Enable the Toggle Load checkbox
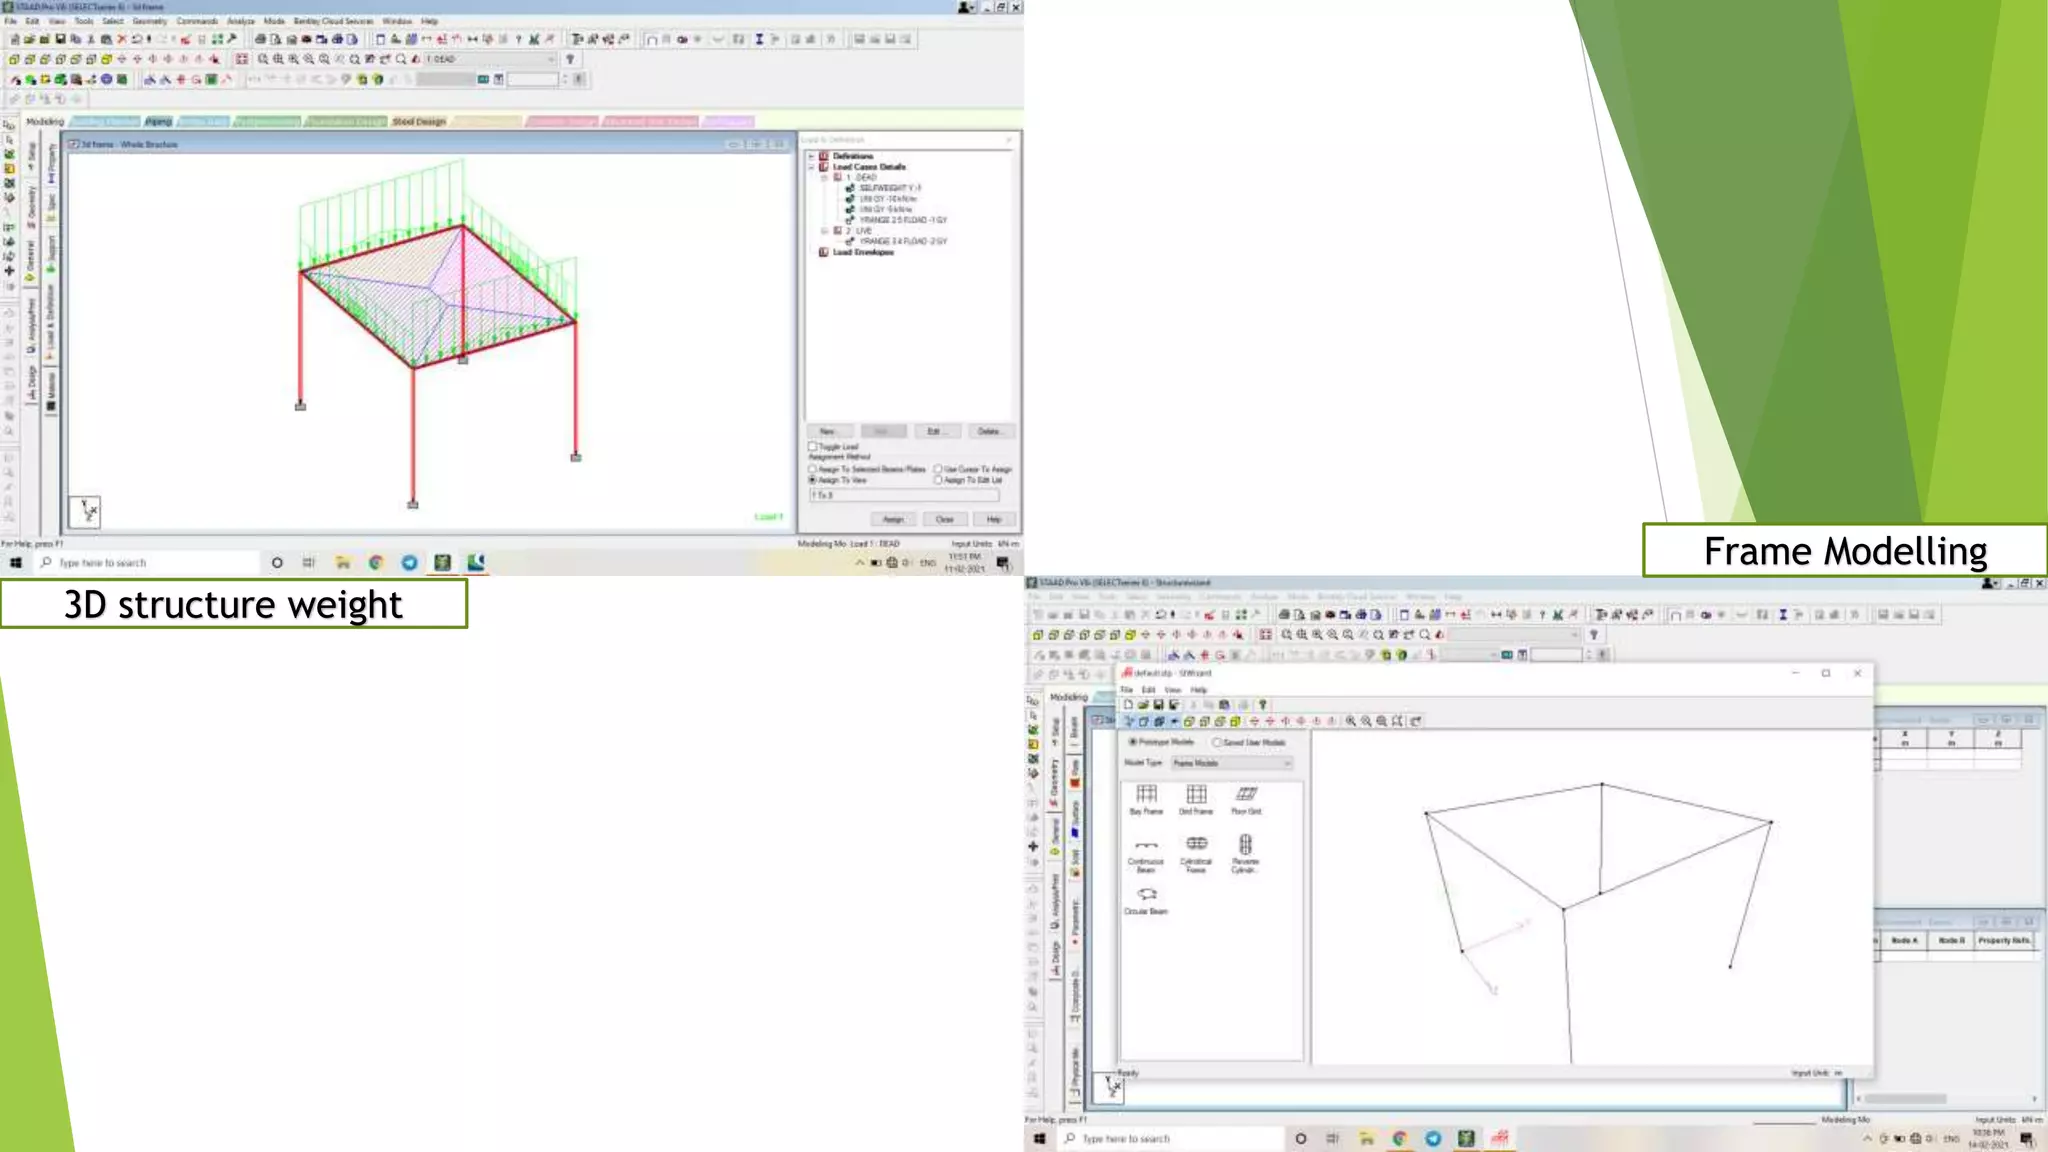 [x=813, y=447]
